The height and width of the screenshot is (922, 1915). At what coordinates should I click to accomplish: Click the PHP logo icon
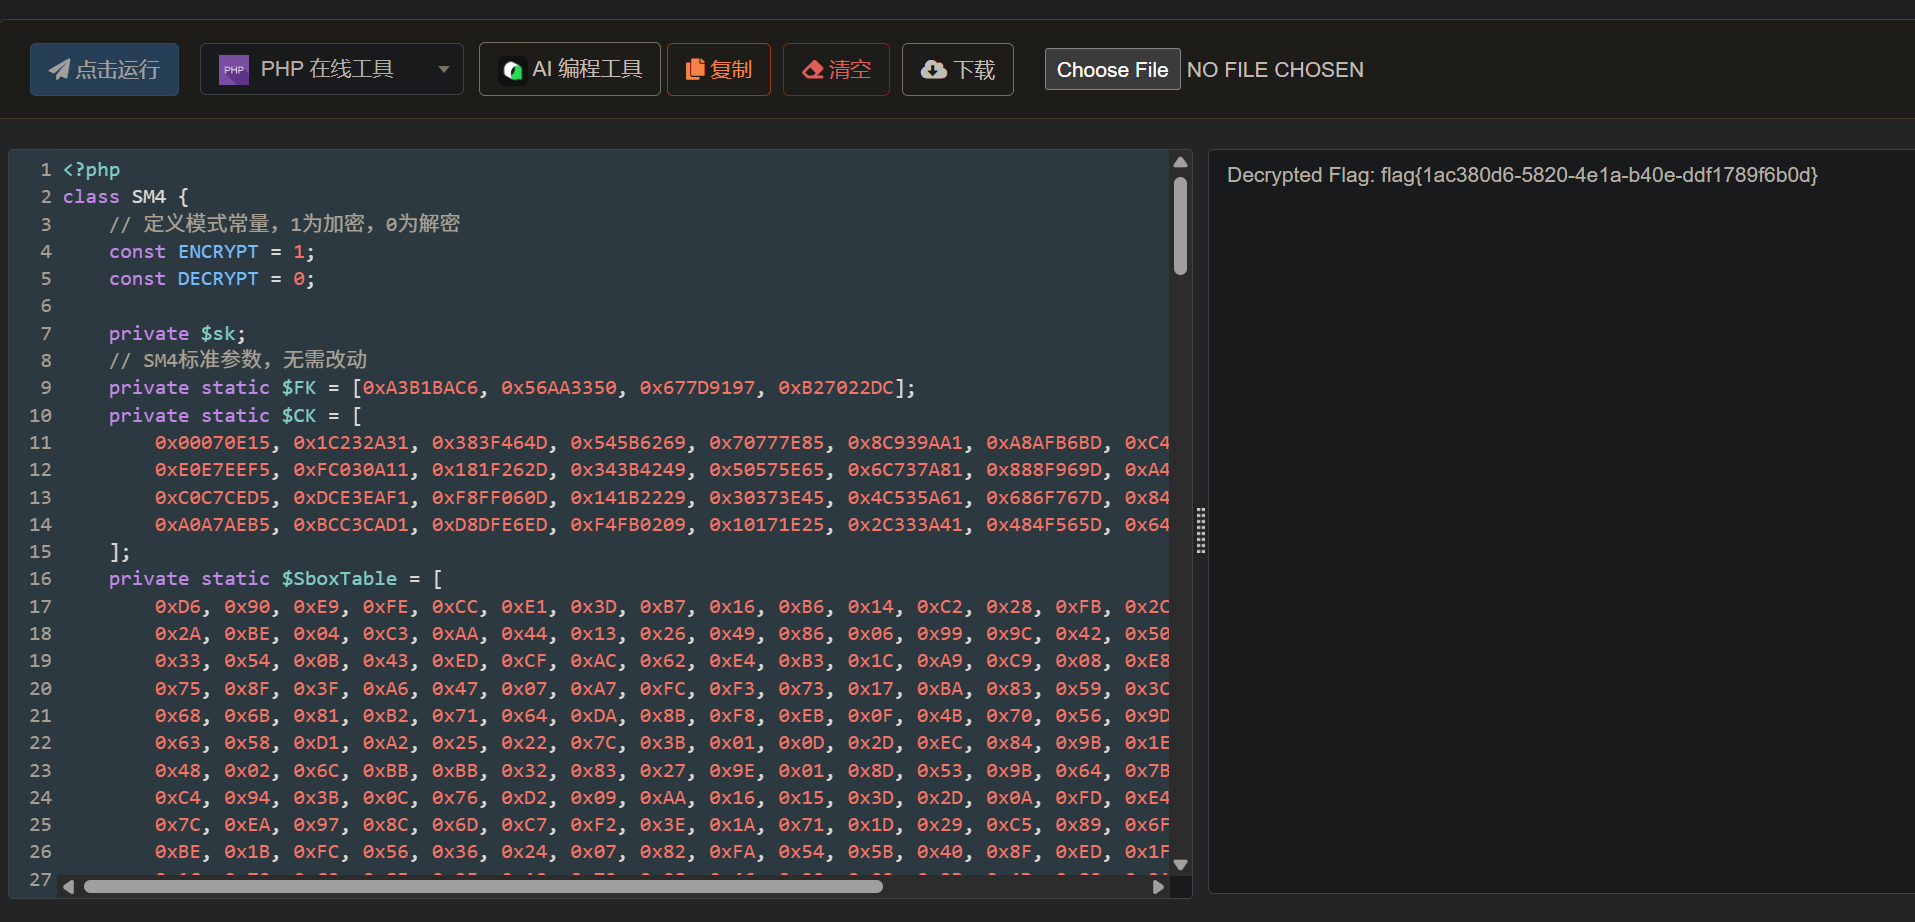(x=234, y=70)
